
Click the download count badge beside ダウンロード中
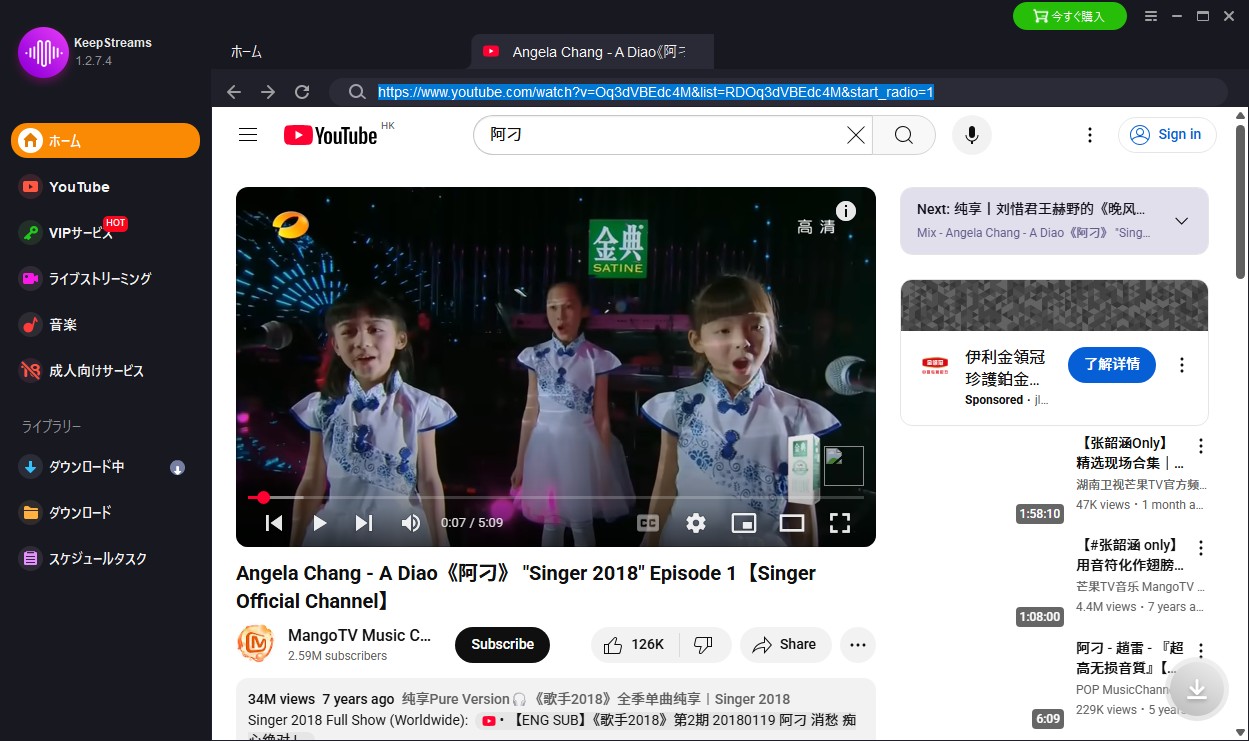tap(177, 467)
